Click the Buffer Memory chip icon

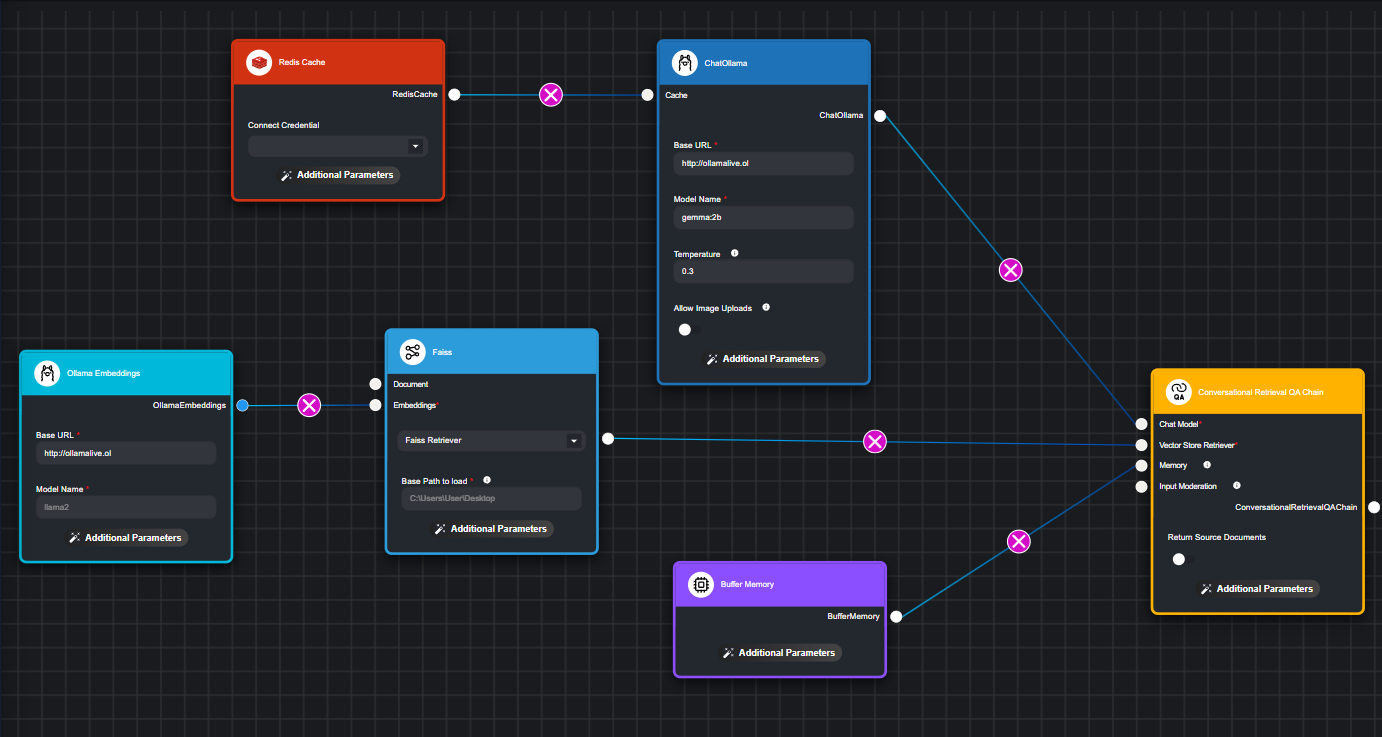click(701, 584)
